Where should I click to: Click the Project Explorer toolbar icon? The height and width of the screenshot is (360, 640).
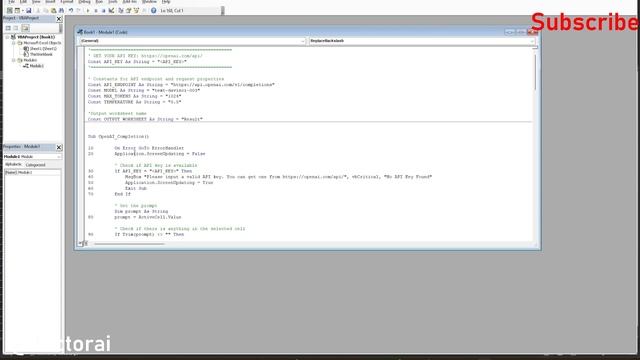coord(121,11)
